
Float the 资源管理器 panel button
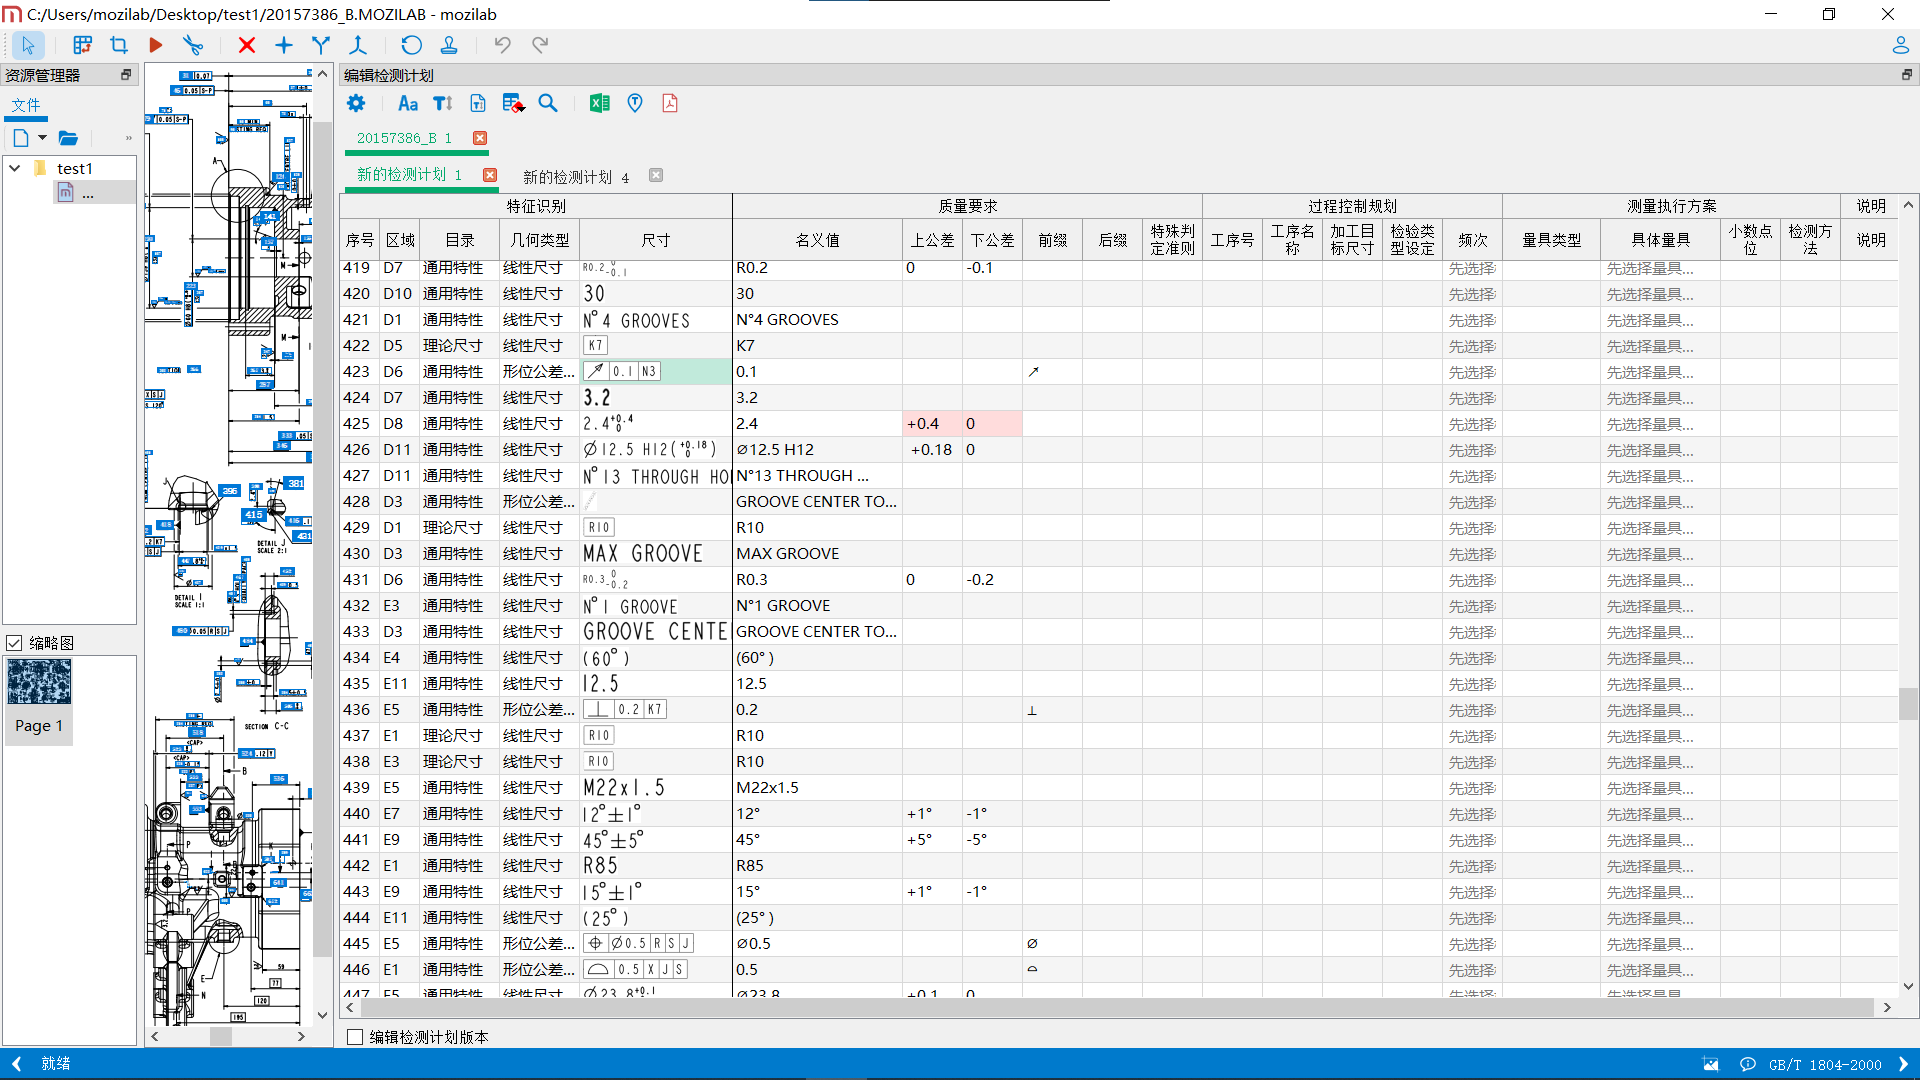pyautogui.click(x=126, y=75)
